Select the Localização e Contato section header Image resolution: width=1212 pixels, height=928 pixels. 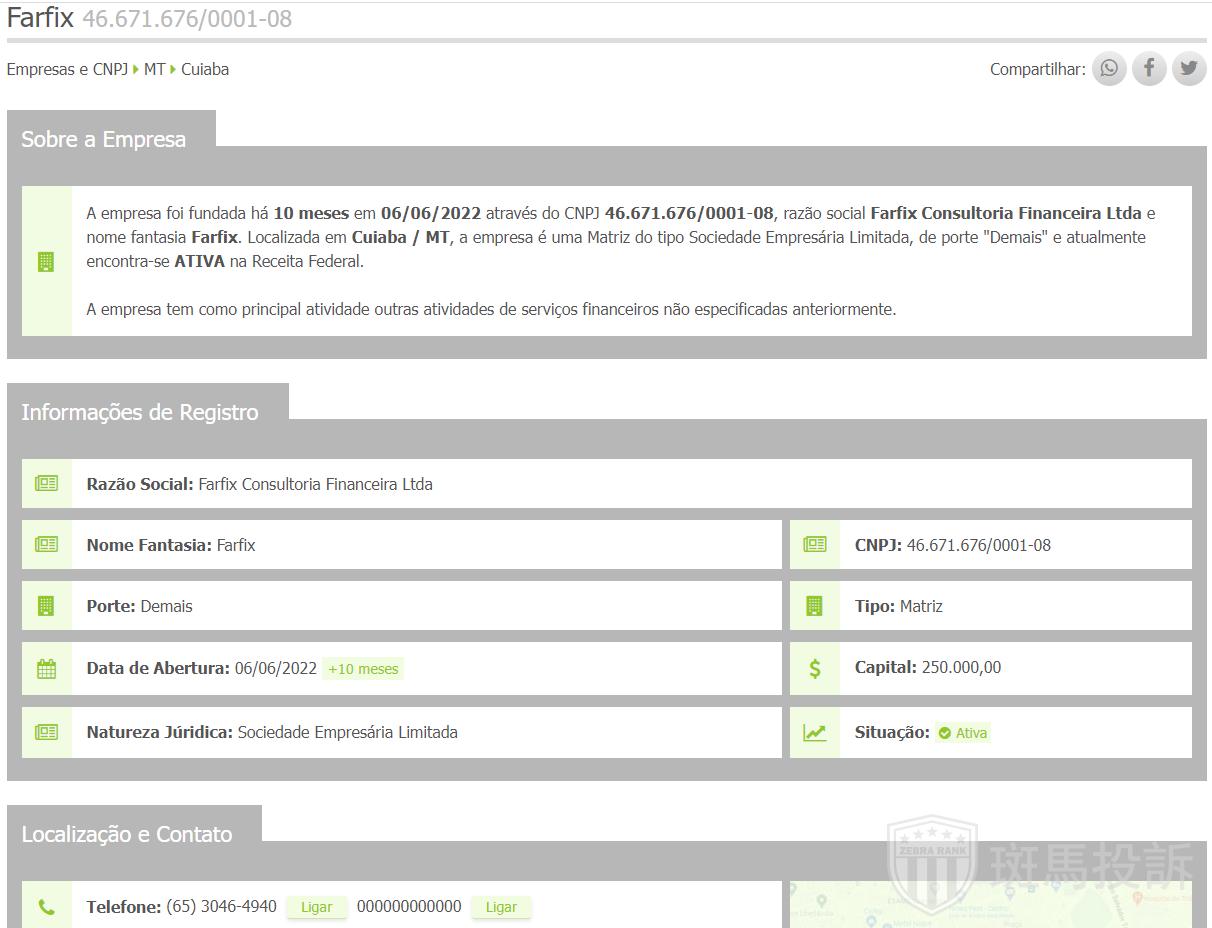click(x=127, y=834)
